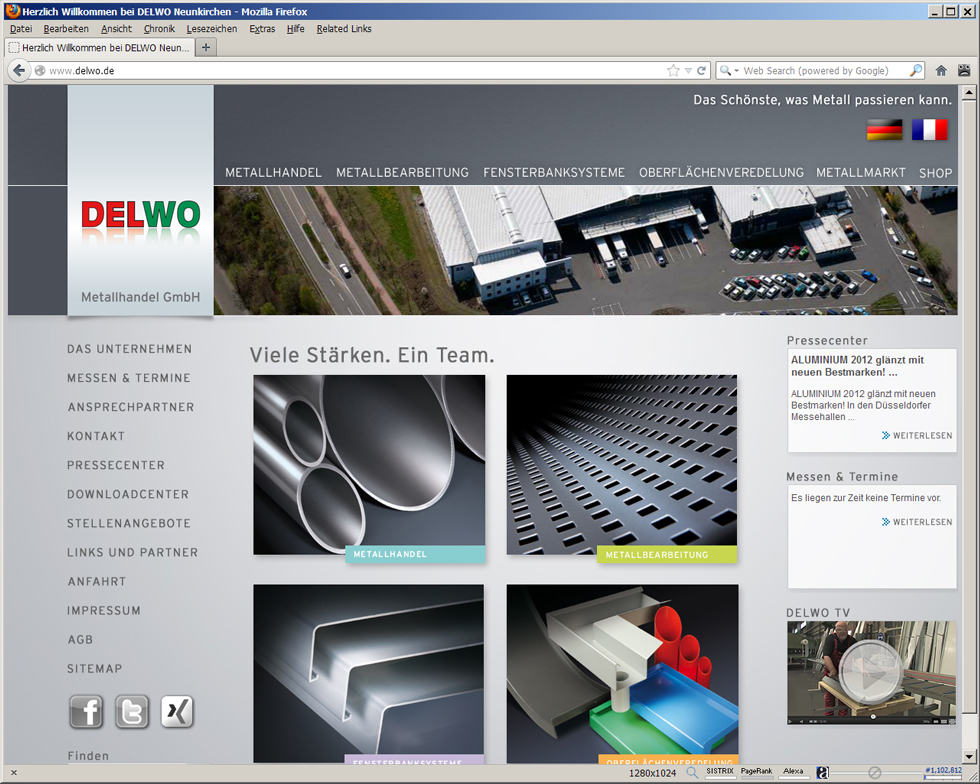Open the Oberflächenveredelung colored parts tile

(622, 673)
